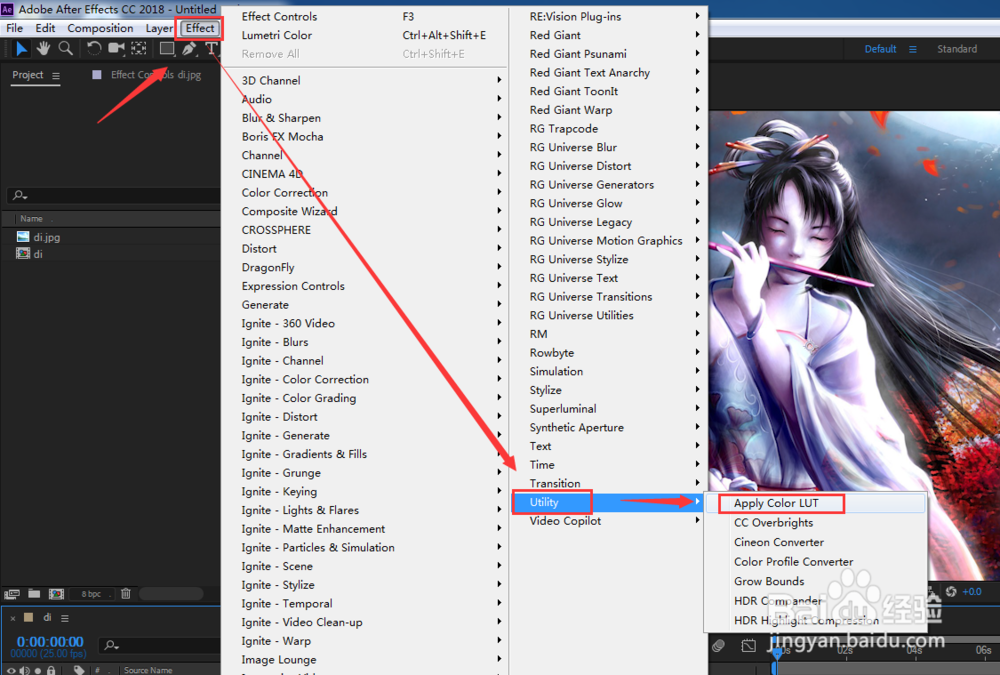
Task: Toggle the video eye column in timeline
Action: tap(11, 670)
